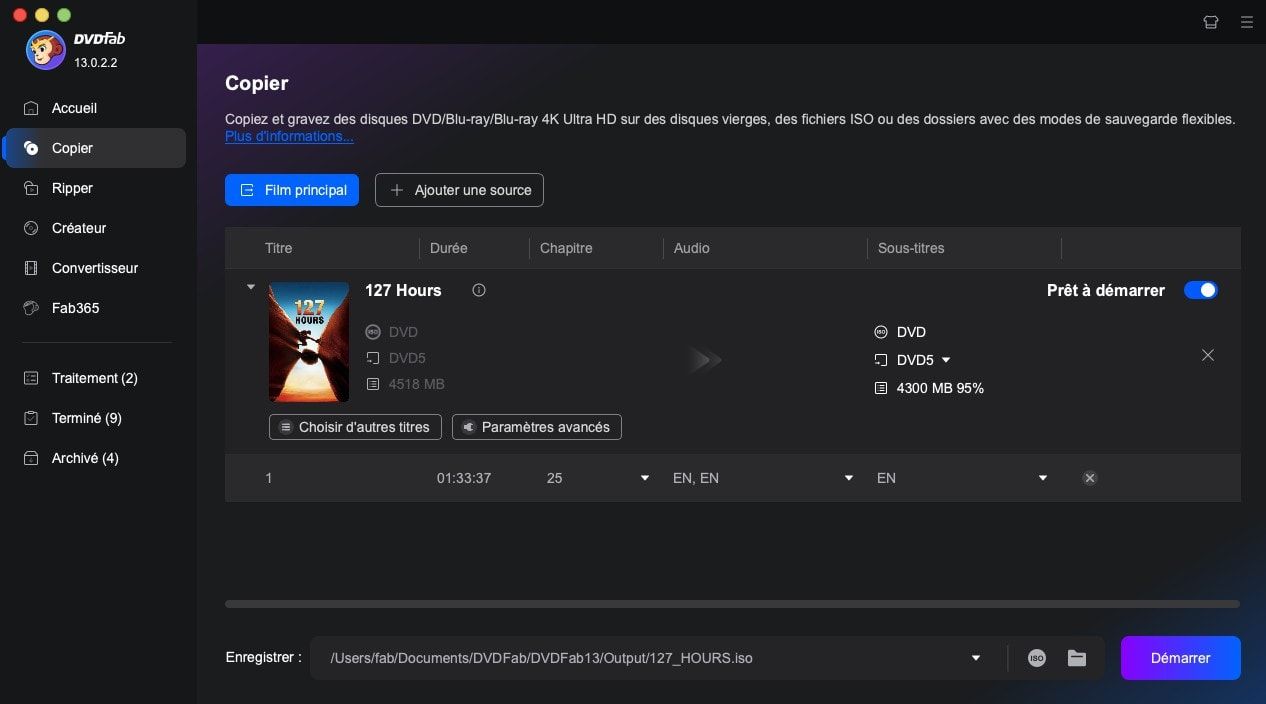Click the 127 Hours poster thumbnail

click(x=309, y=342)
